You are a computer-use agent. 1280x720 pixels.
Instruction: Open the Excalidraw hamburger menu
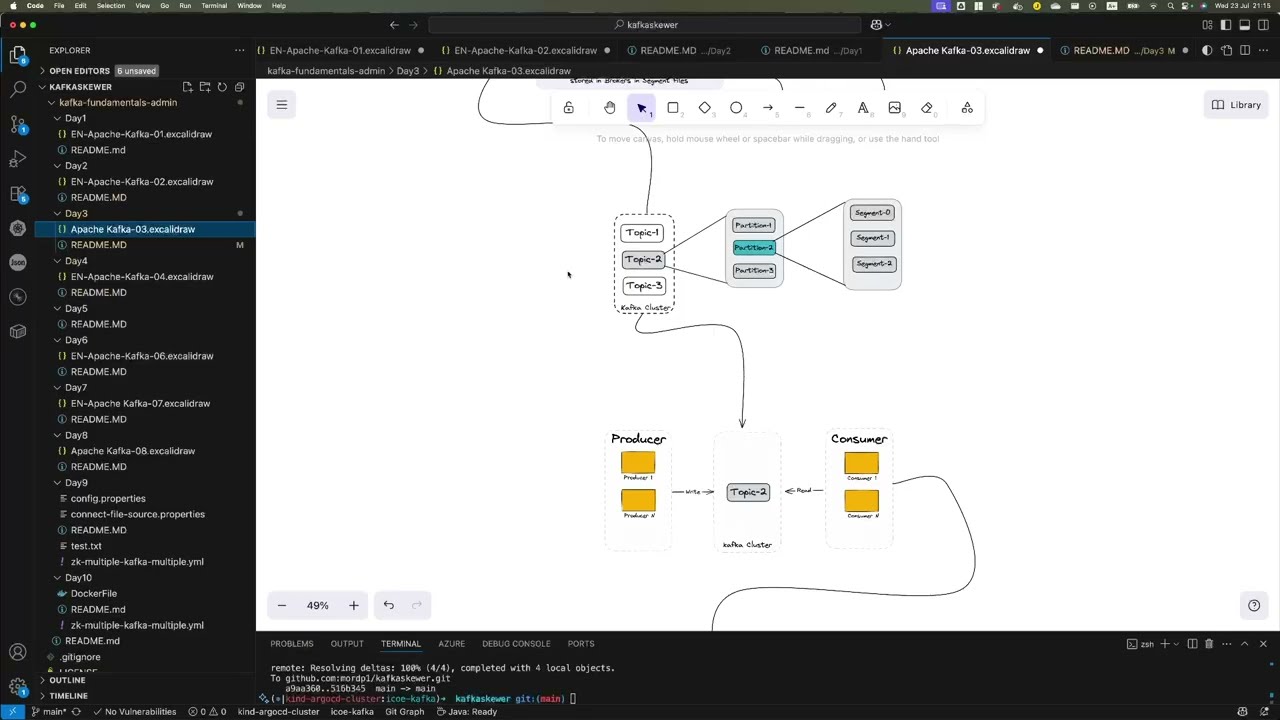[282, 105]
